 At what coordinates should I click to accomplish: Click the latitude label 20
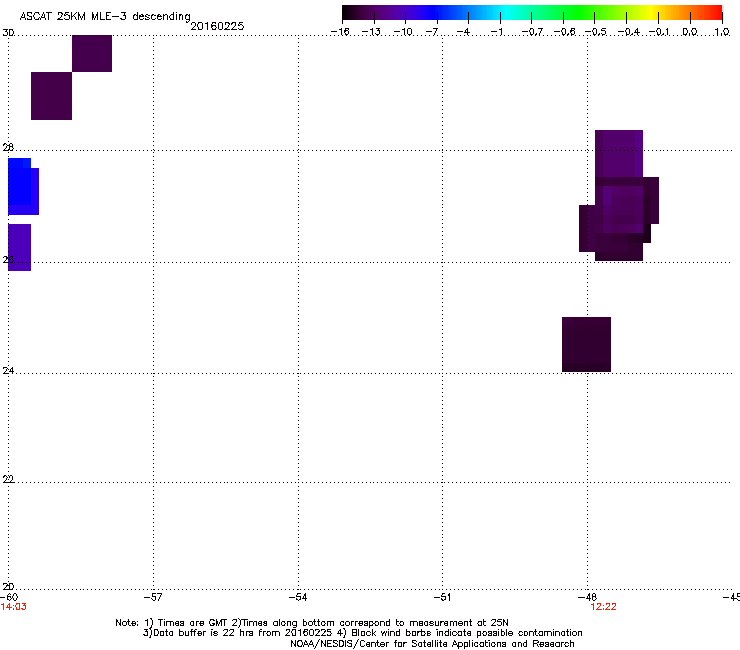pyautogui.click(x=8, y=586)
